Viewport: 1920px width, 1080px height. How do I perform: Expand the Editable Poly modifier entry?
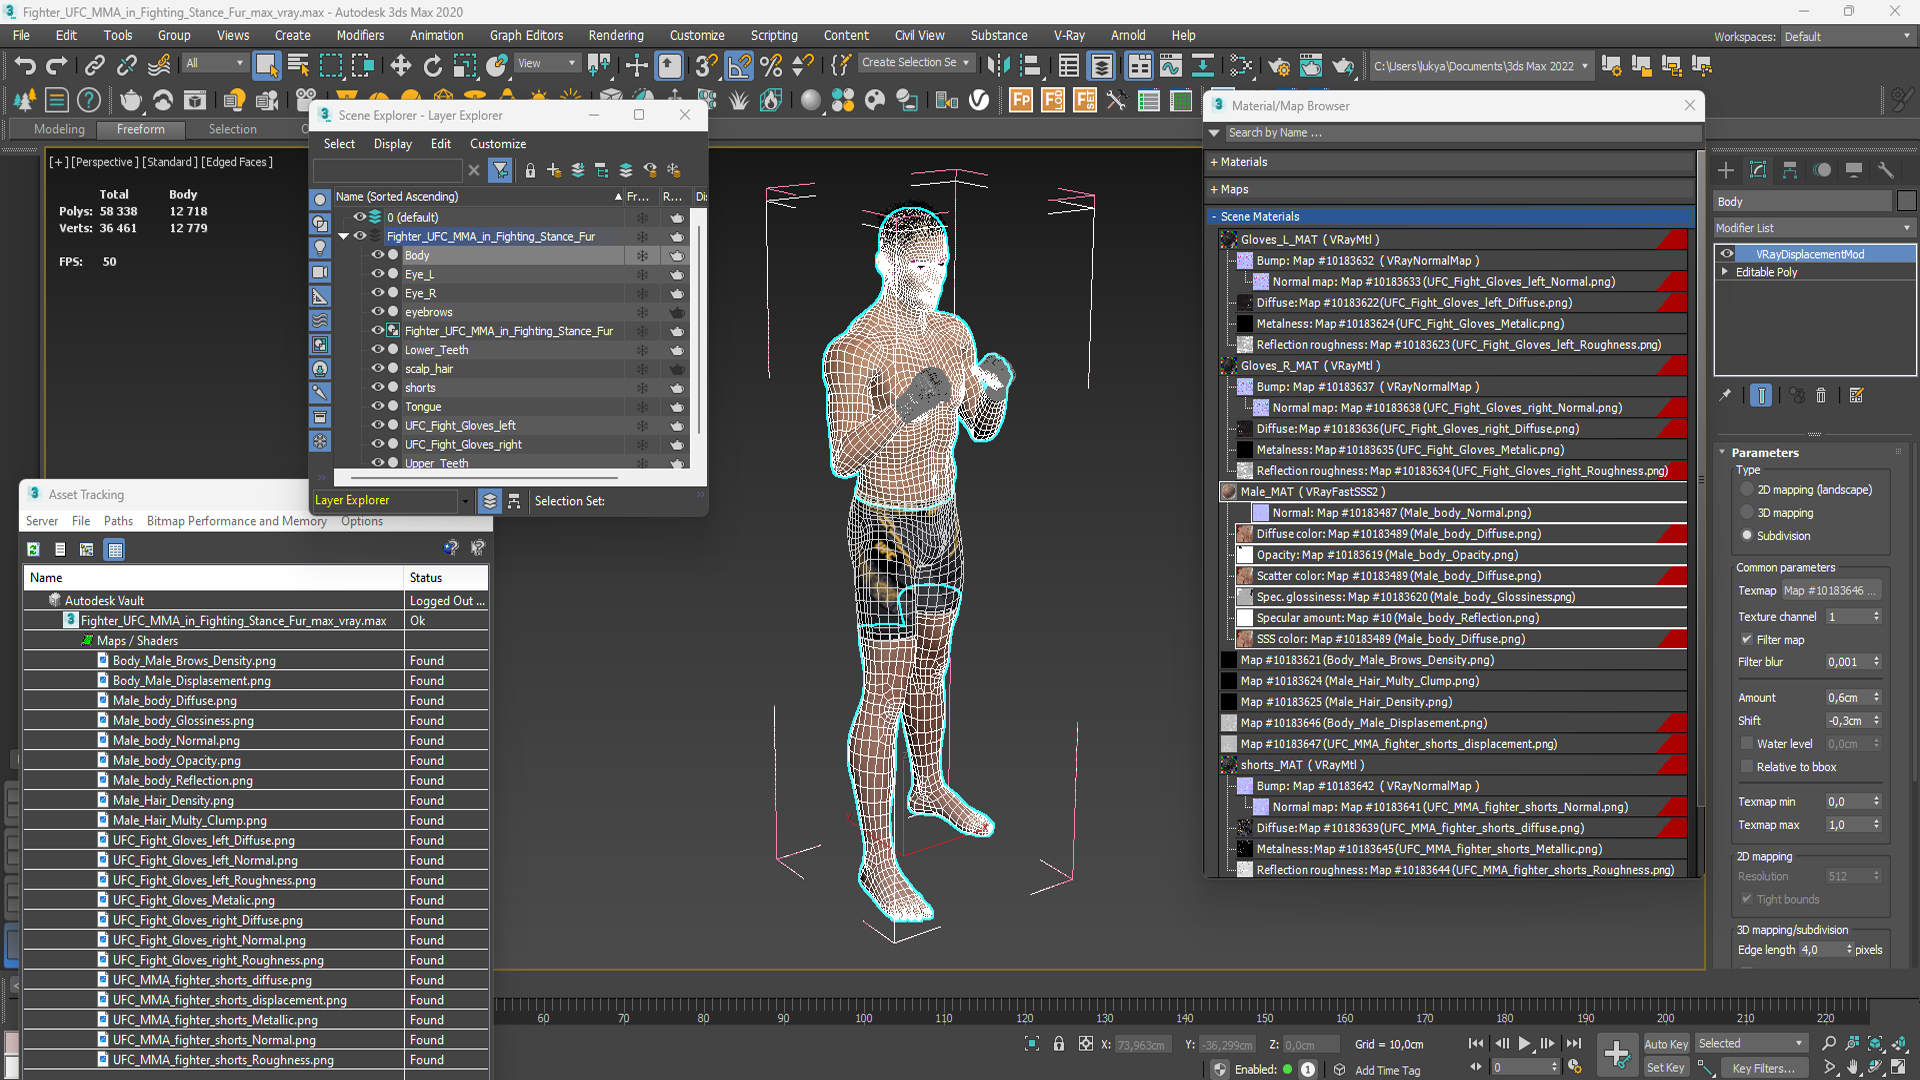1725,272
